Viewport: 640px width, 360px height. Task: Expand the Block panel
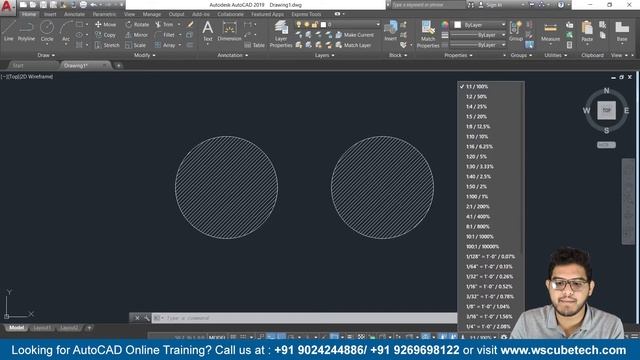pos(398,55)
